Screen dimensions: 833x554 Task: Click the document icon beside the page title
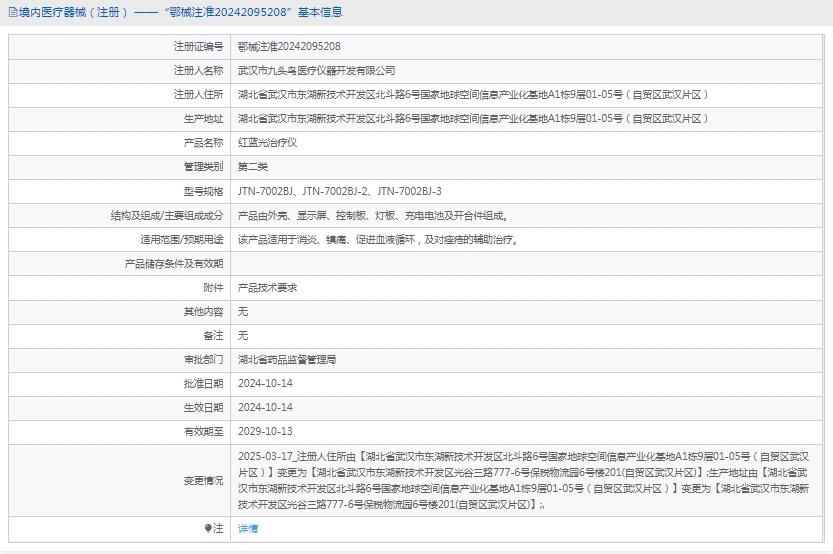[x=12, y=12]
